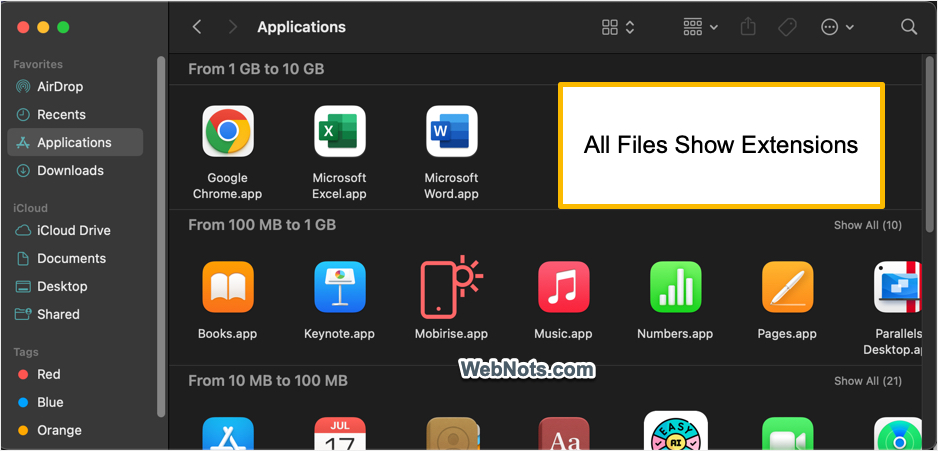Open the icon view switcher dropdown

click(618, 27)
